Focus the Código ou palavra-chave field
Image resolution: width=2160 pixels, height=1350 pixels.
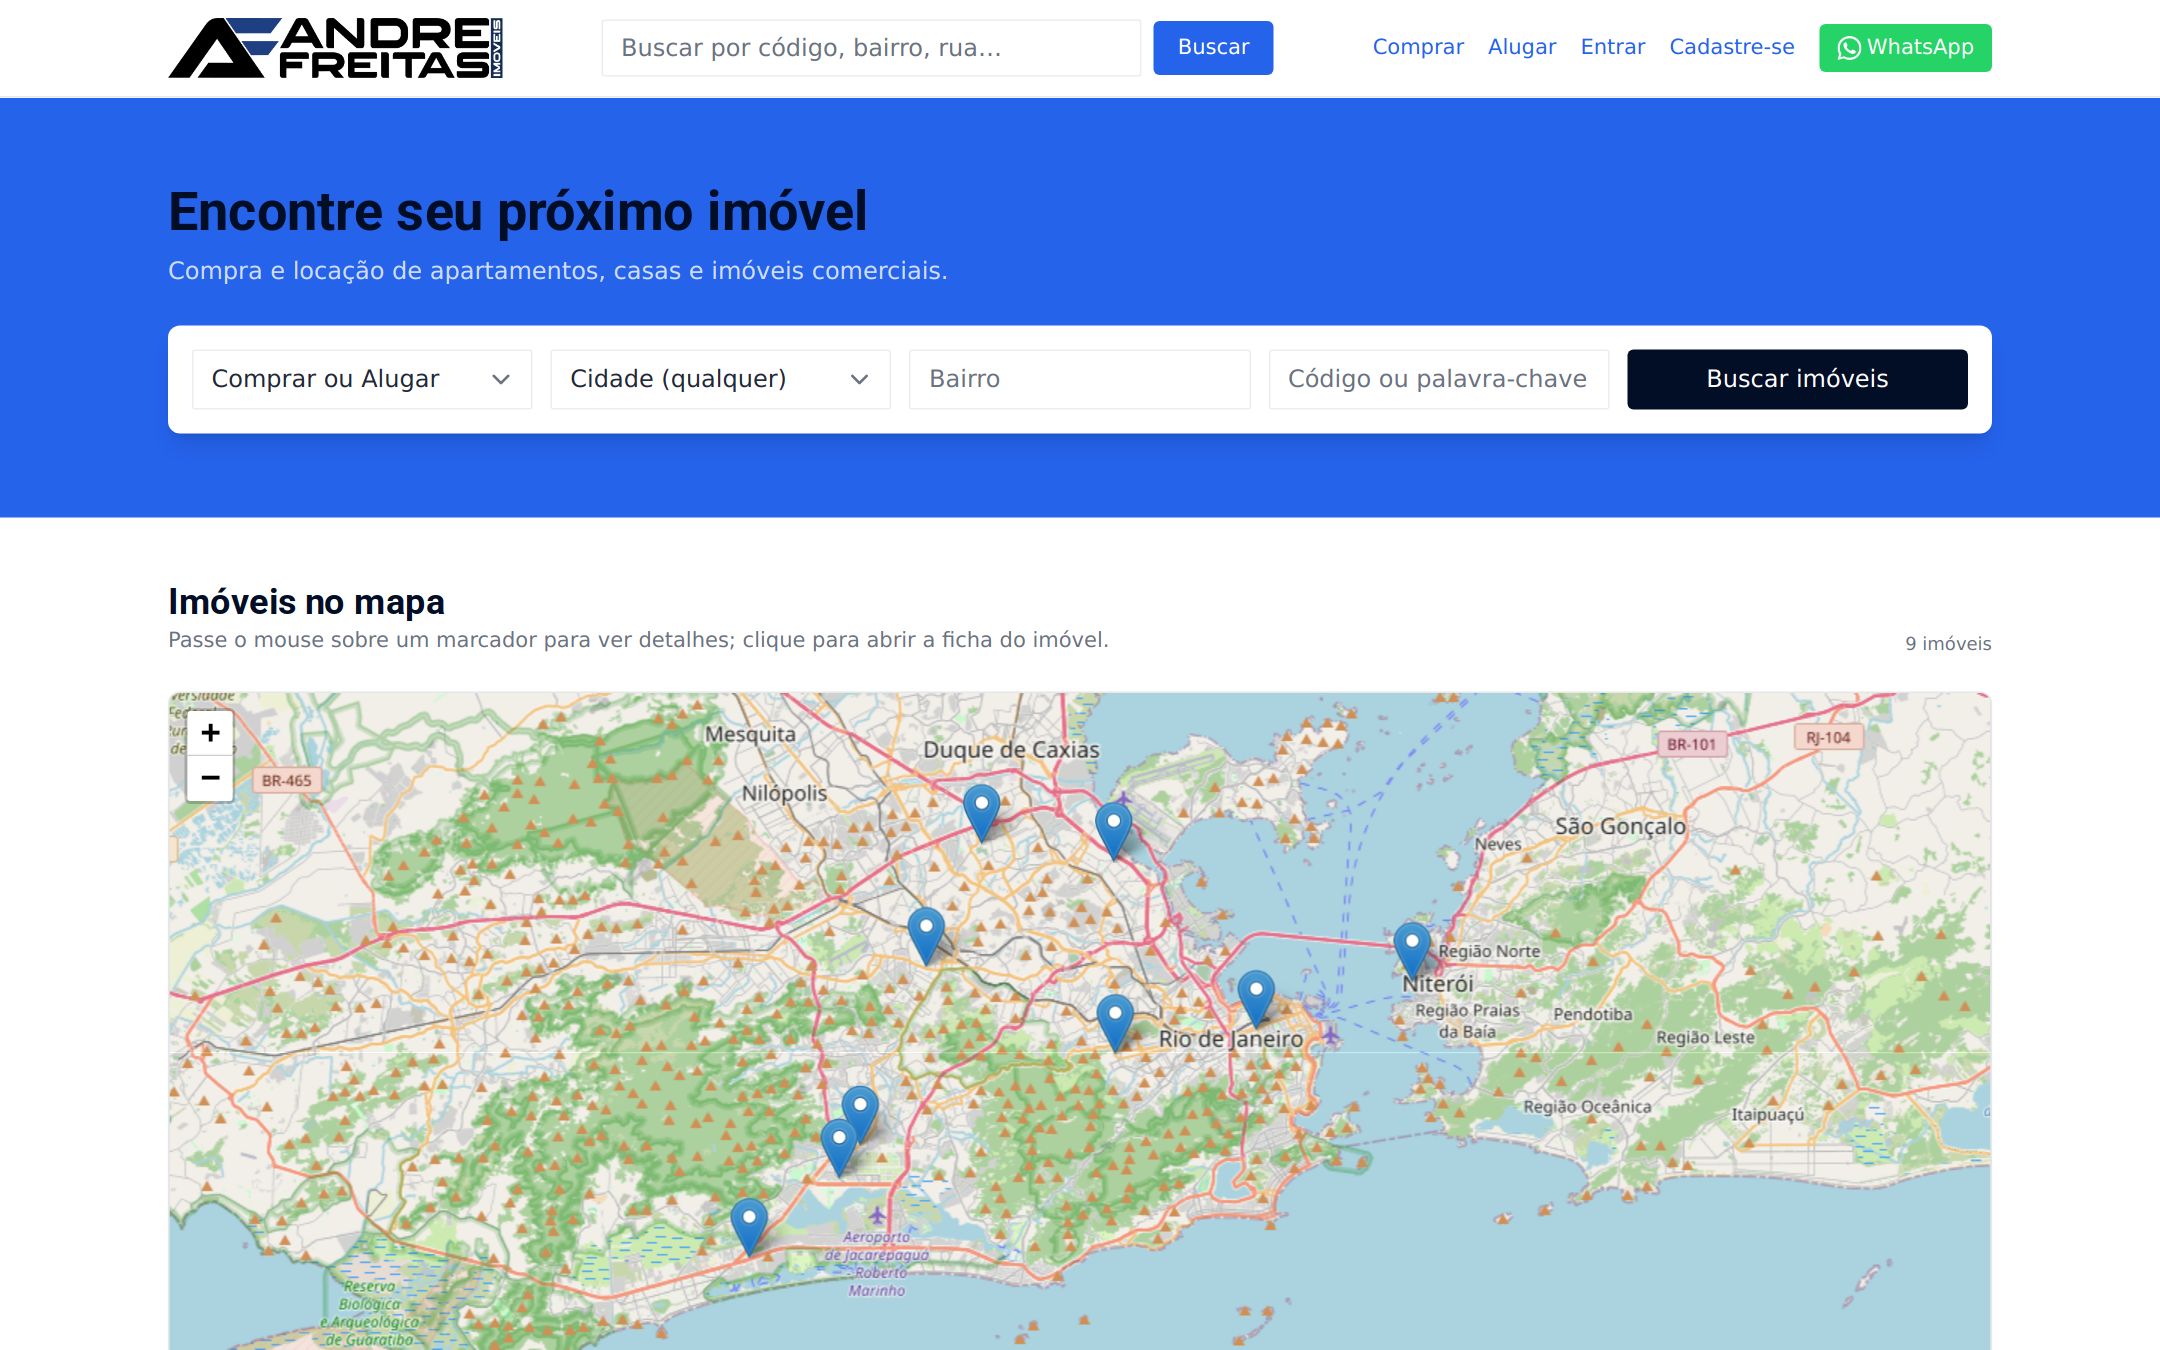point(1438,379)
